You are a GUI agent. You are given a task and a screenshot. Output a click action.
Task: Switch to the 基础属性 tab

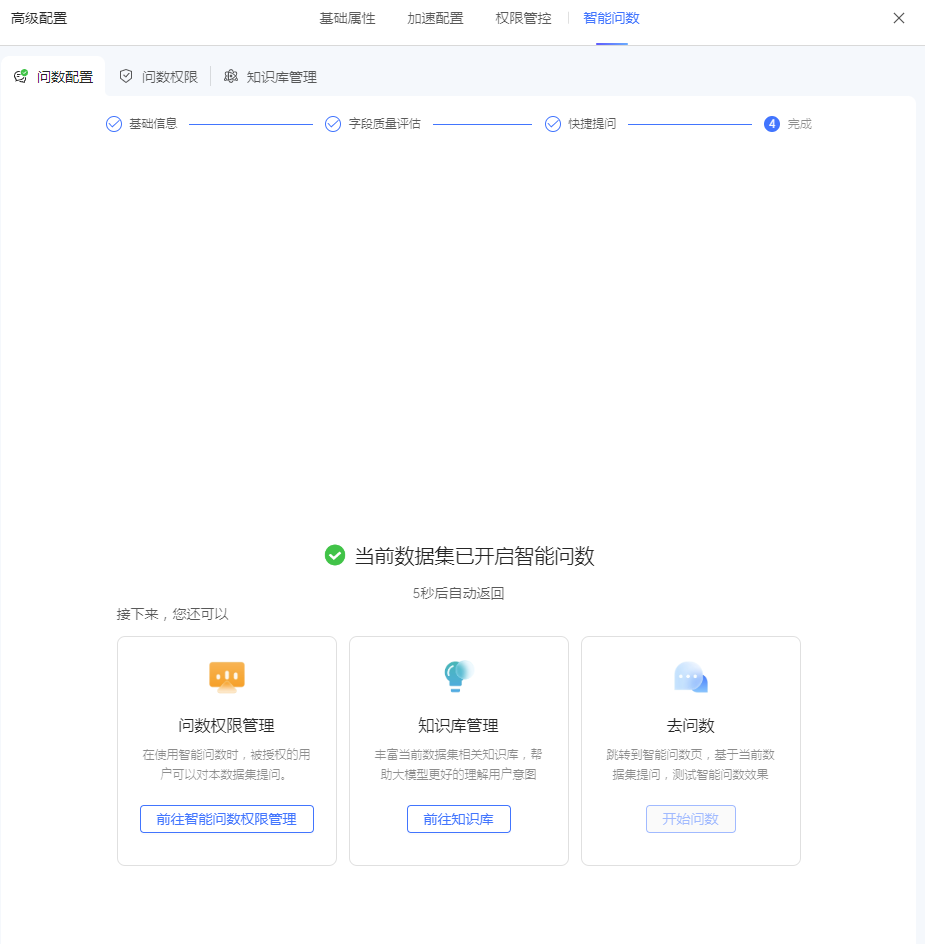pyautogui.click(x=347, y=19)
